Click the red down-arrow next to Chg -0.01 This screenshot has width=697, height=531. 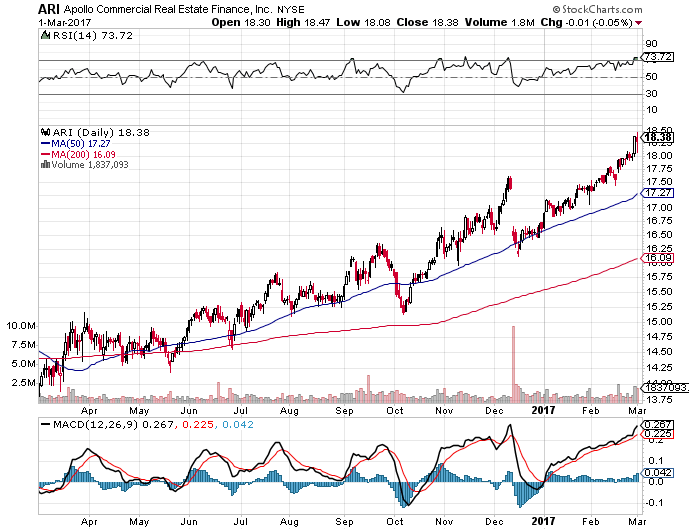click(x=639, y=23)
